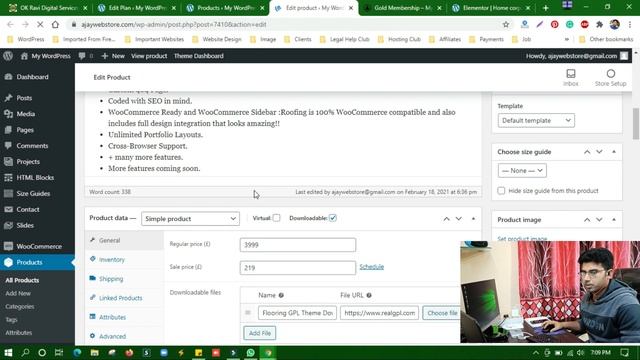Image resolution: width=640 pixels, height=360 pixels.
Task: Open HTML Blocks icon in sidebar
Action: tap(9, 178)
